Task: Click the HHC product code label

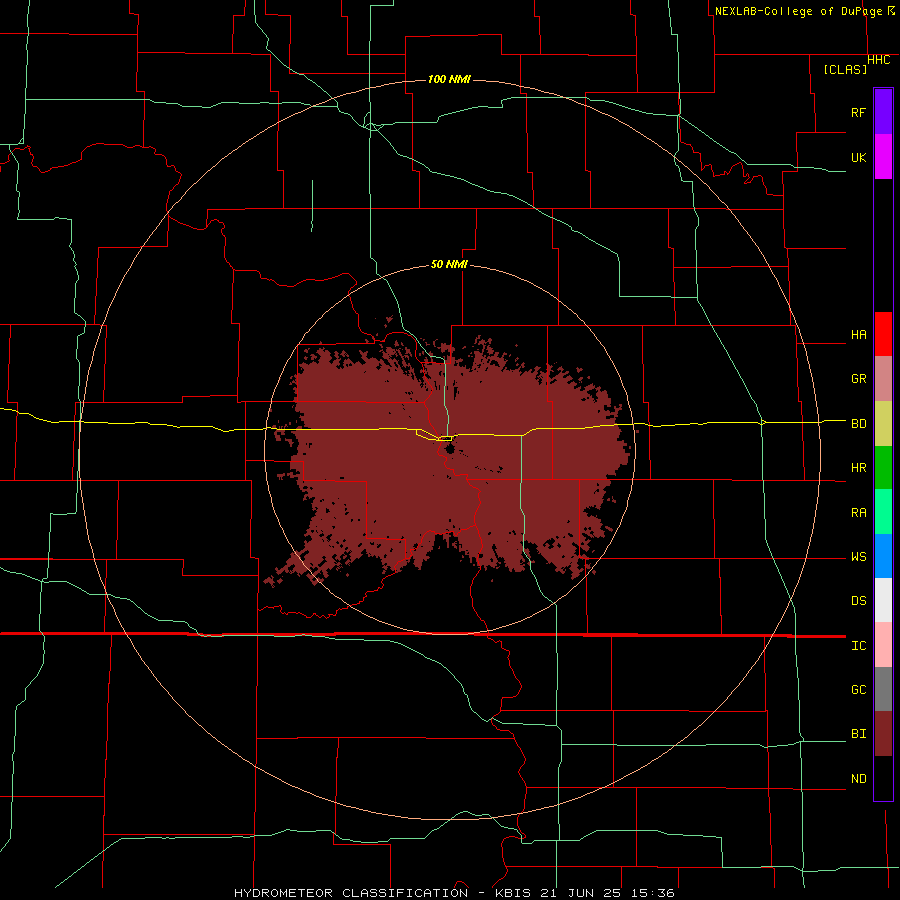Action: (x=878, y=60)
